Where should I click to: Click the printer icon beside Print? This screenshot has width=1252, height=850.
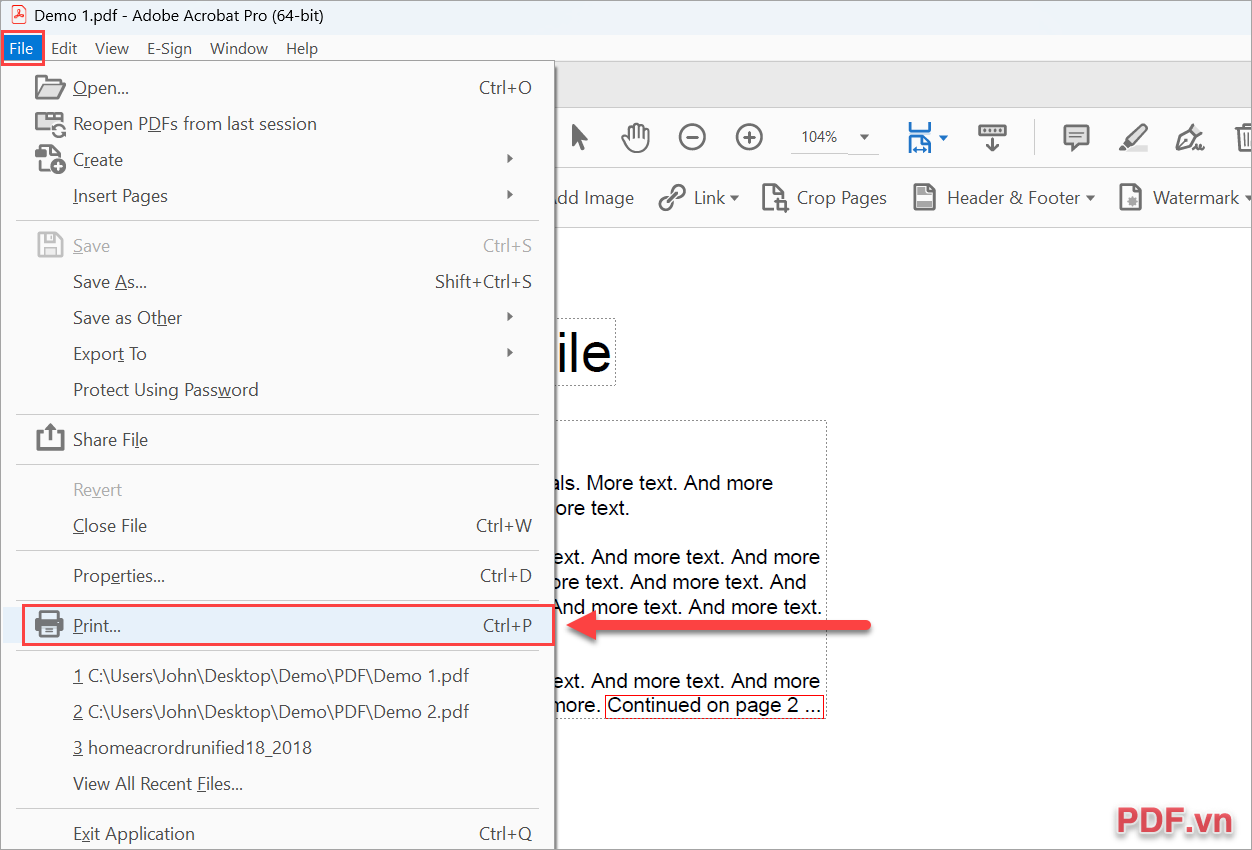pos(50,625)
